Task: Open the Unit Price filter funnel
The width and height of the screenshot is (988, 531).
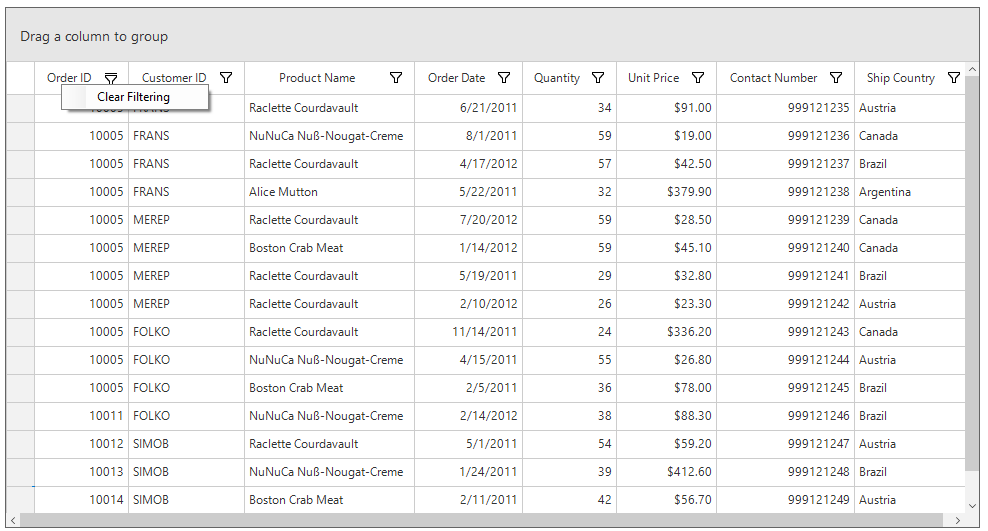Action: click(x=698, y=78)
